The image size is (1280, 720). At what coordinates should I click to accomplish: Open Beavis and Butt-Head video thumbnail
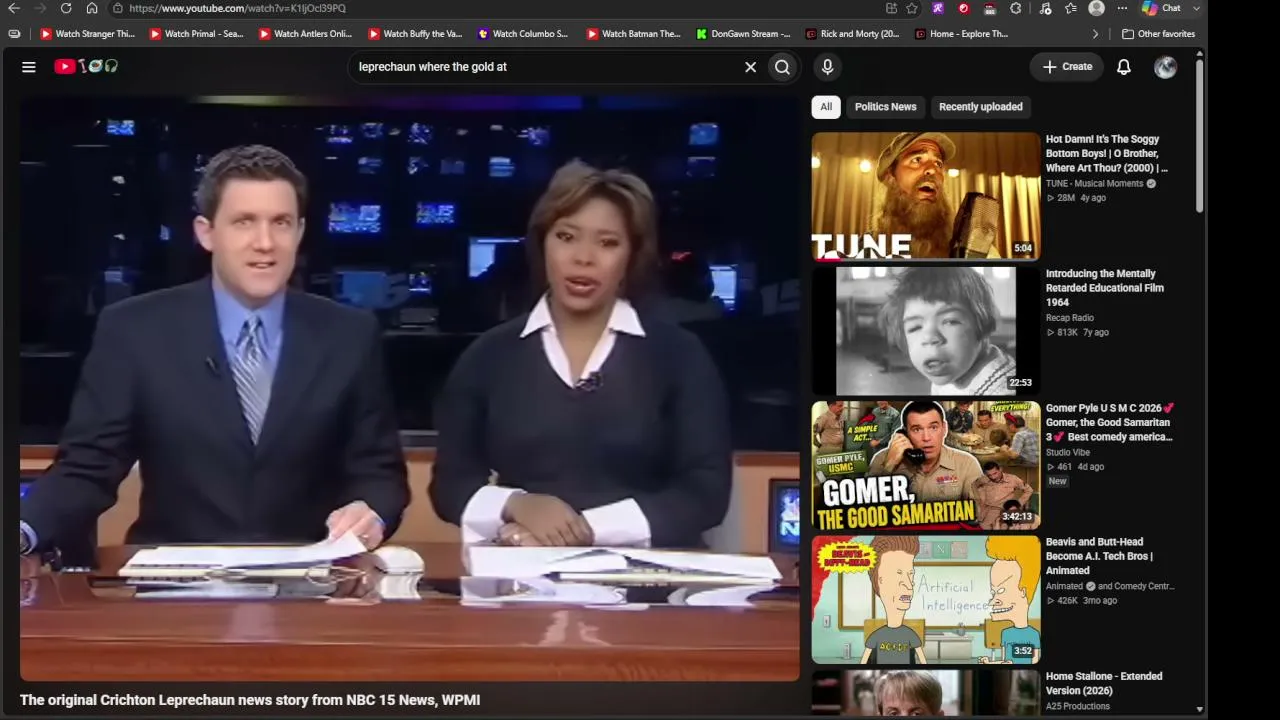(x=926, y=599)
